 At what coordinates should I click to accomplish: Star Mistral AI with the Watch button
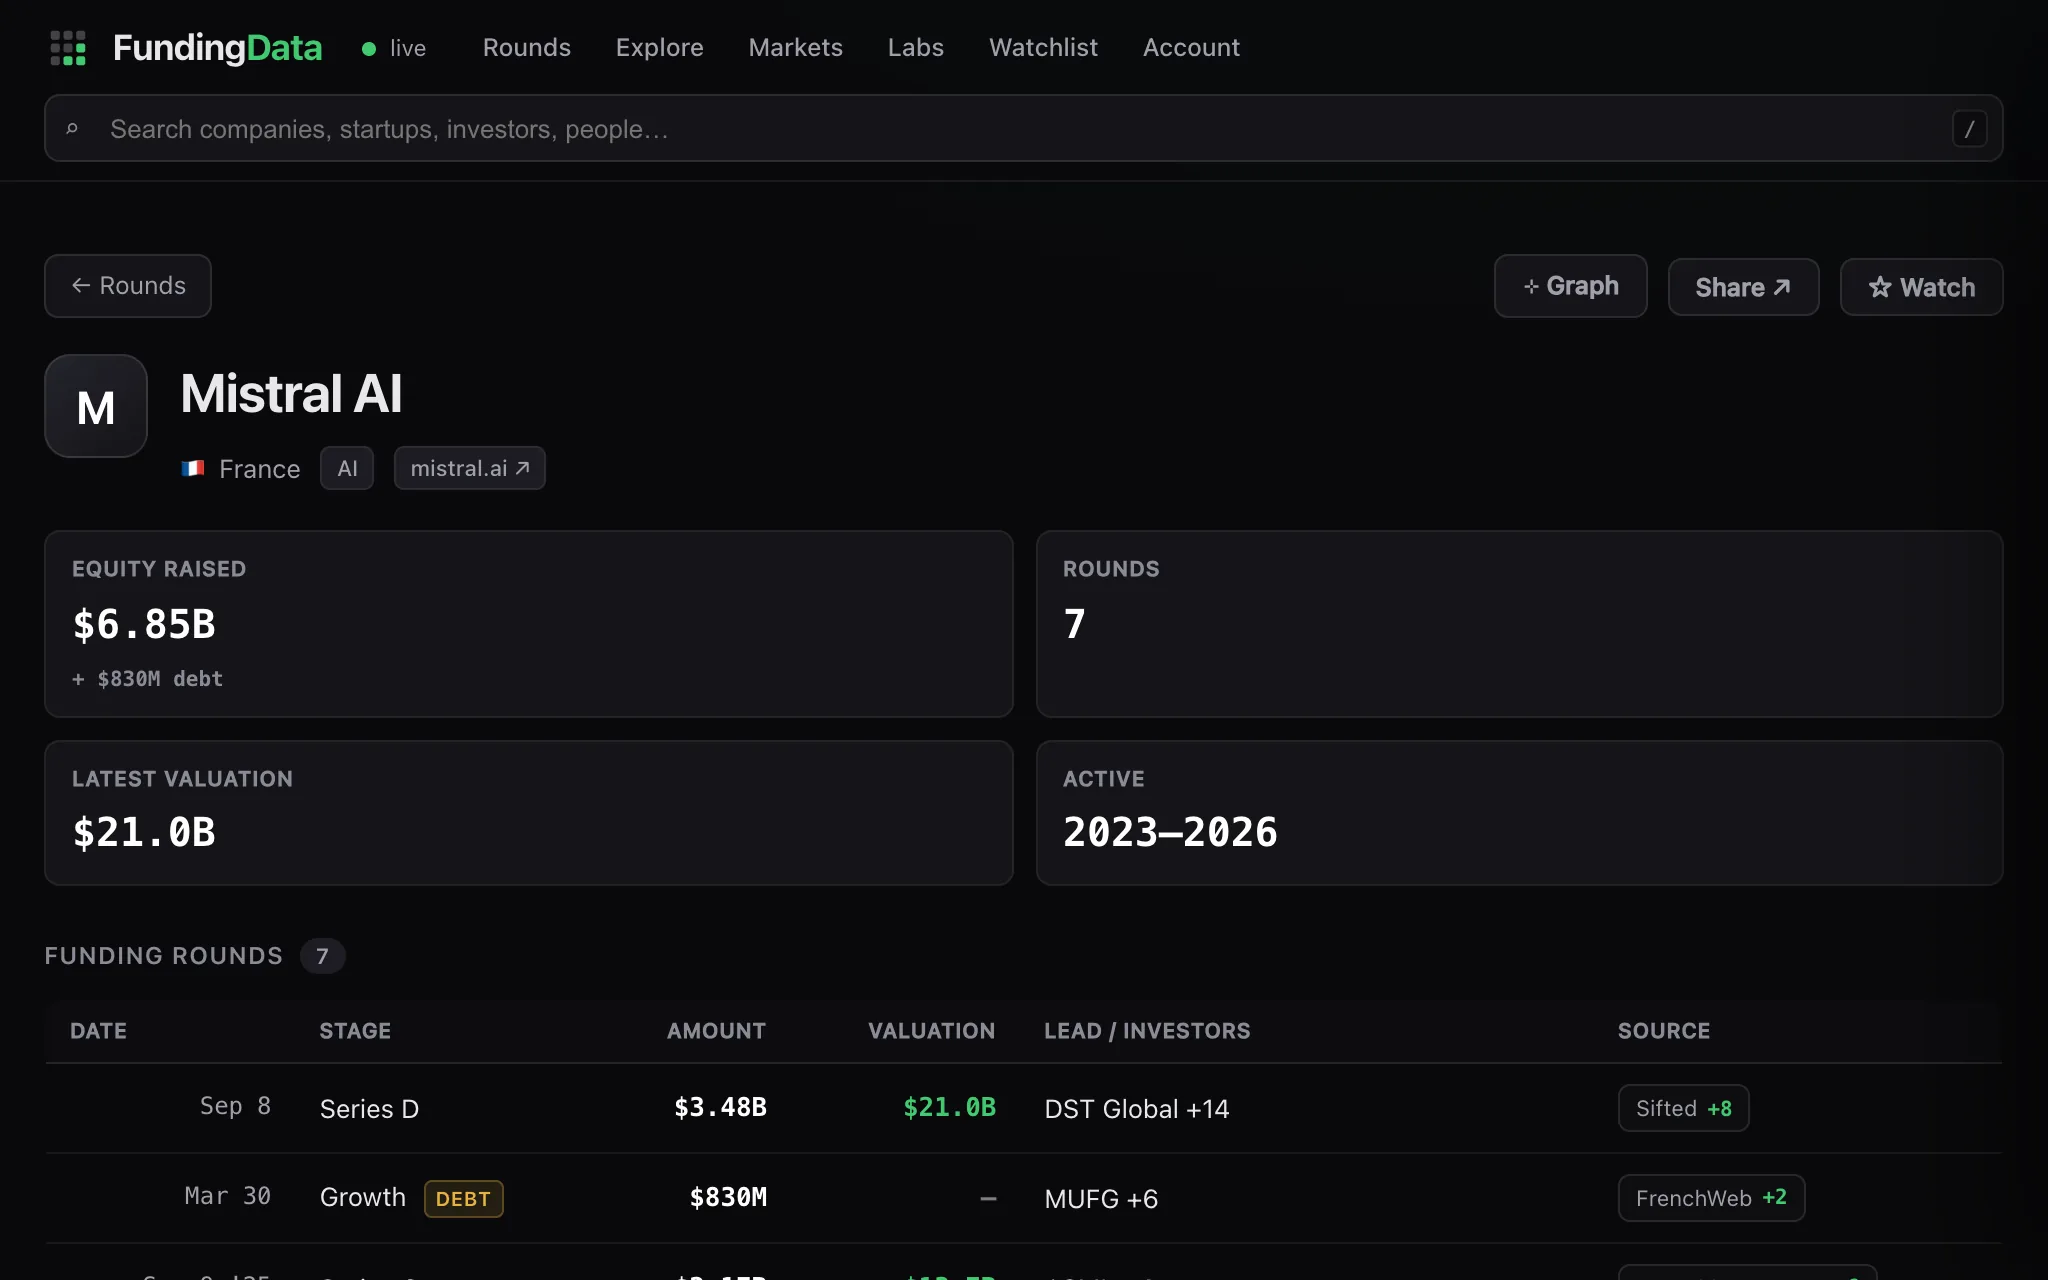[1921, 287]
